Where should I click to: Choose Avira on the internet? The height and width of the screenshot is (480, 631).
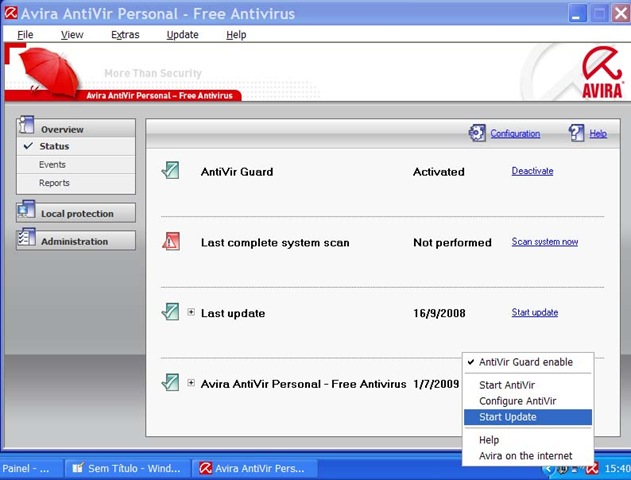[x=528, y=456]
